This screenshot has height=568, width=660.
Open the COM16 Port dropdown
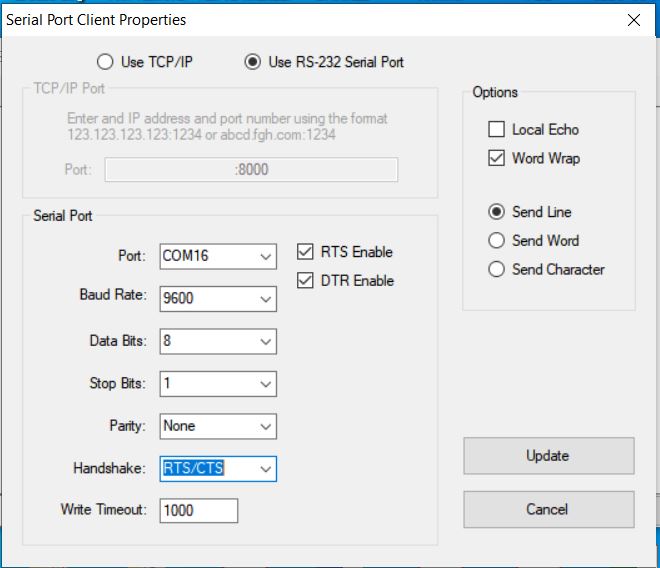click(x=218, y=256)
